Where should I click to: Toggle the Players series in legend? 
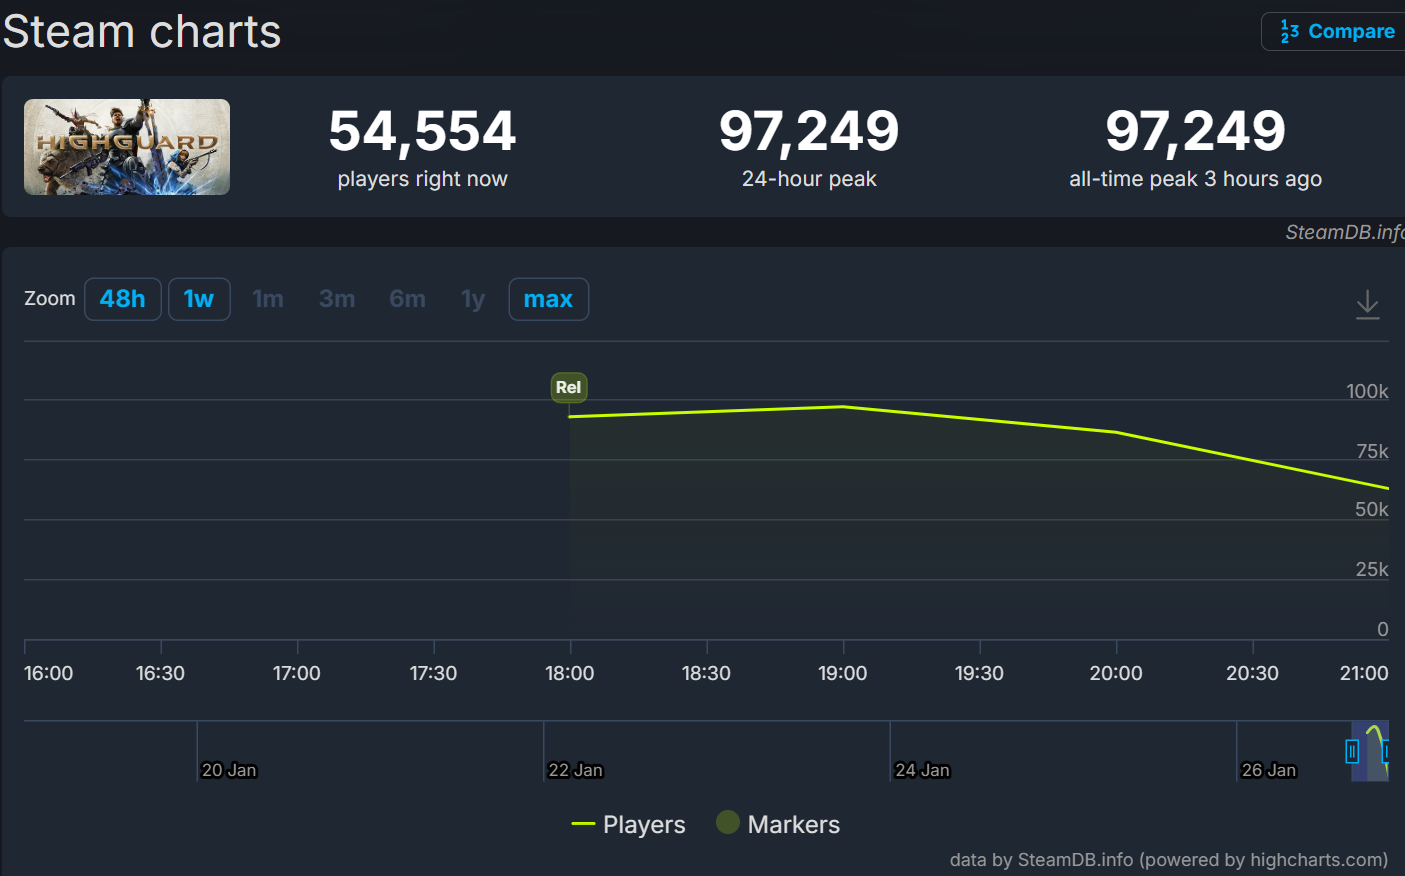pyautogui.click(x=629, y=824)
